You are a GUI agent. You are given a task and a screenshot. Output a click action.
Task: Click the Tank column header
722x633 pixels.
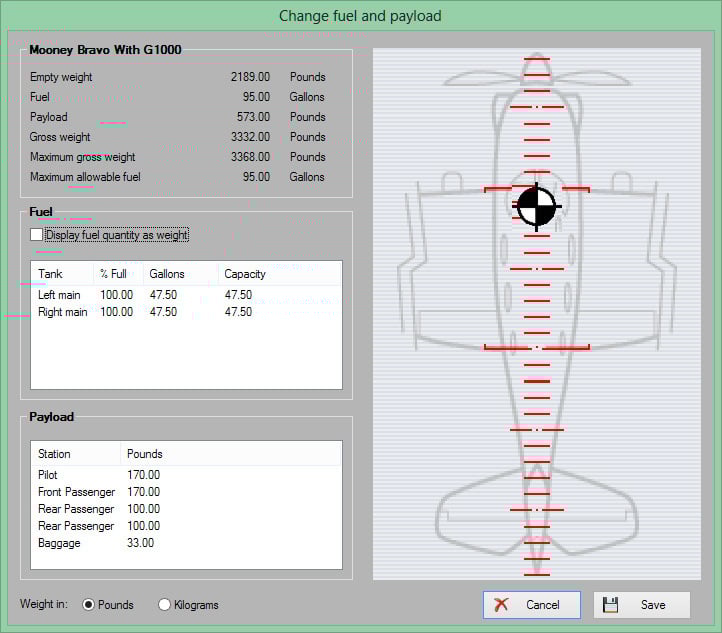(x=62, y=274)
